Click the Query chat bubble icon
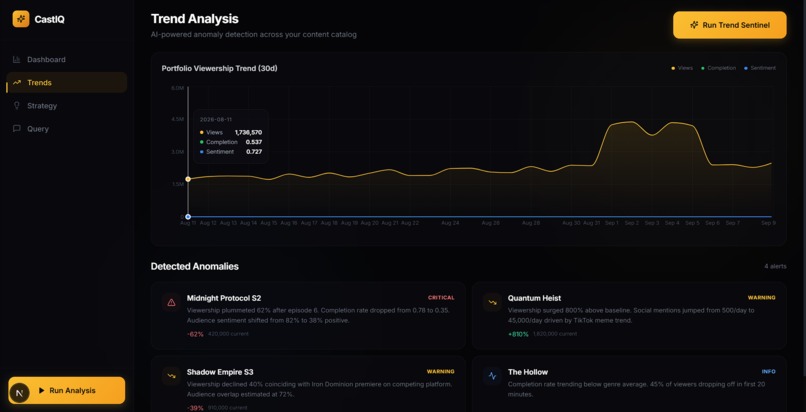The width and height of the screenshot is (806, 412). [x=16, y=129]
